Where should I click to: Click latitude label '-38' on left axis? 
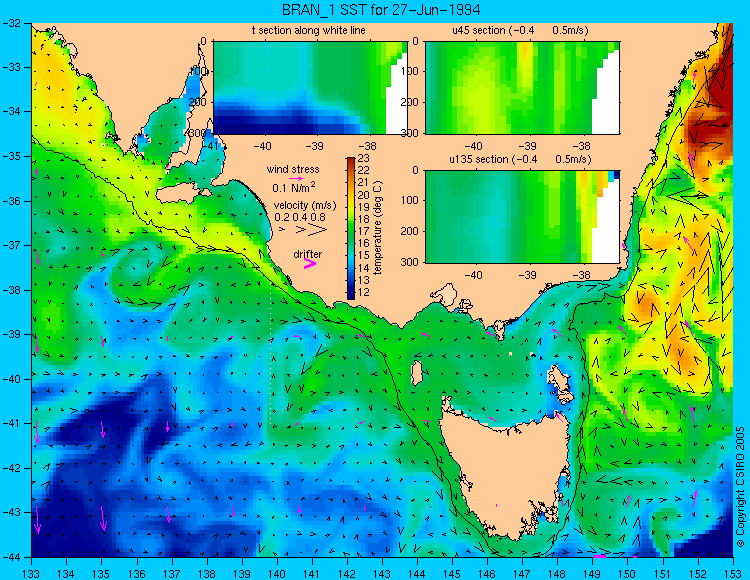[x=11, y=290]
